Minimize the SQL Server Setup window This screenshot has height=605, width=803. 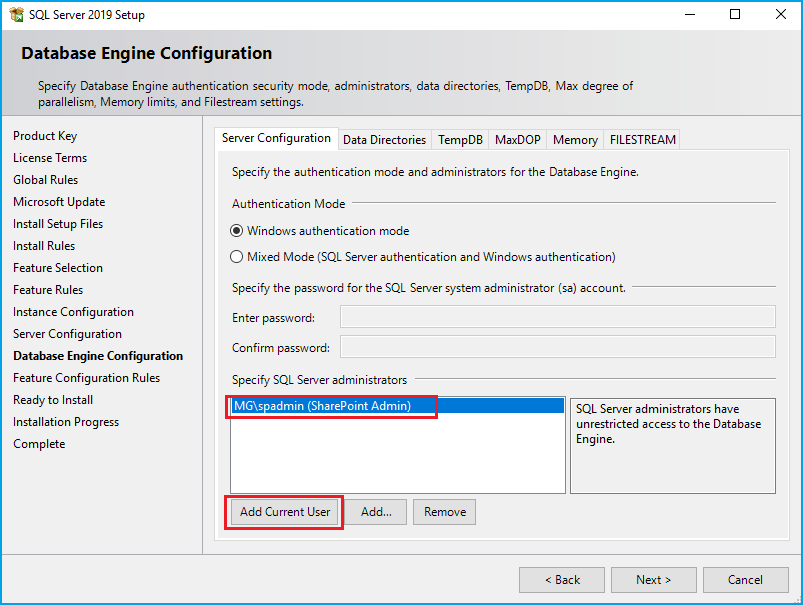[689, 15]
